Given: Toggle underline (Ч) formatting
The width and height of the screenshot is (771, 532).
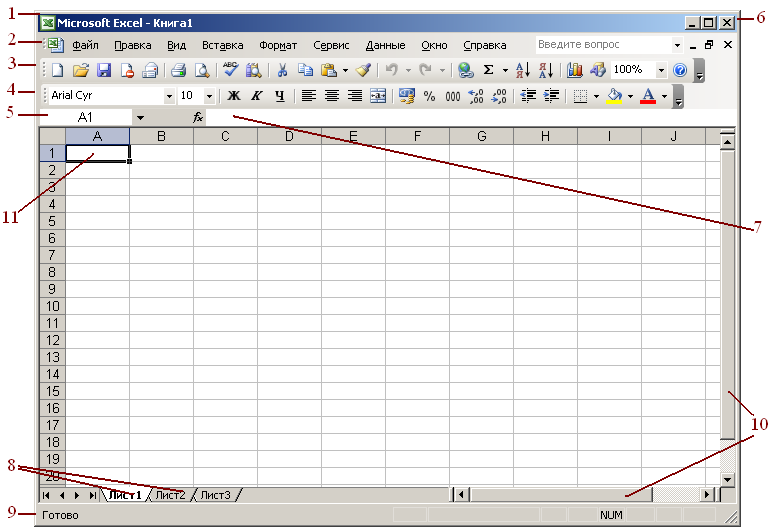Looking at the screenshot, I should pos(280,96).
